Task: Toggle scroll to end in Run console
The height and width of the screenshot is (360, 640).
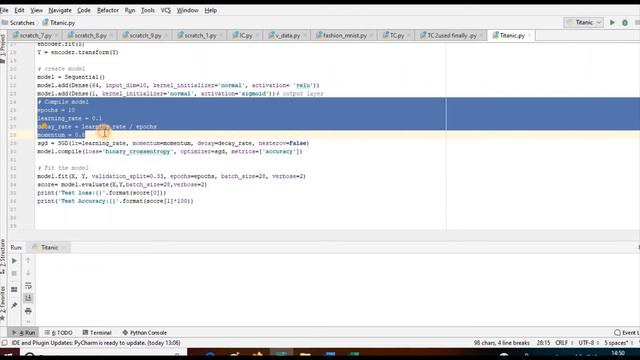Action: 28,298
